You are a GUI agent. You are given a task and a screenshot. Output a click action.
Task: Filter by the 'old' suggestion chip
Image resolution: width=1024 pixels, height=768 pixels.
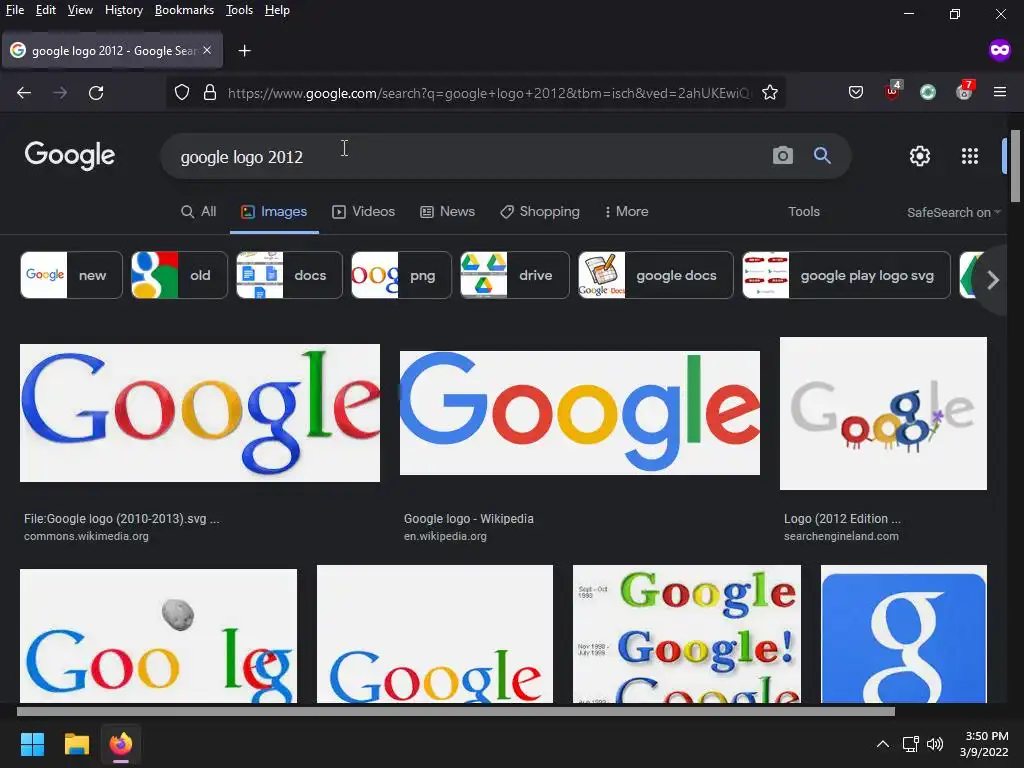[179, 275]
